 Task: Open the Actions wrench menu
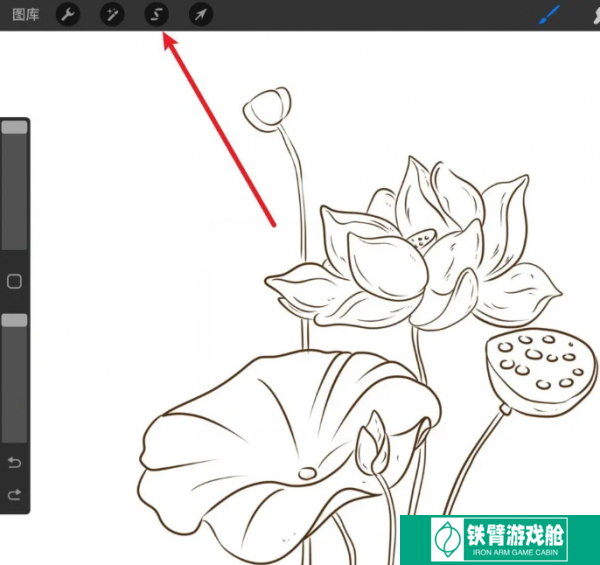click(x=68, y=15)
